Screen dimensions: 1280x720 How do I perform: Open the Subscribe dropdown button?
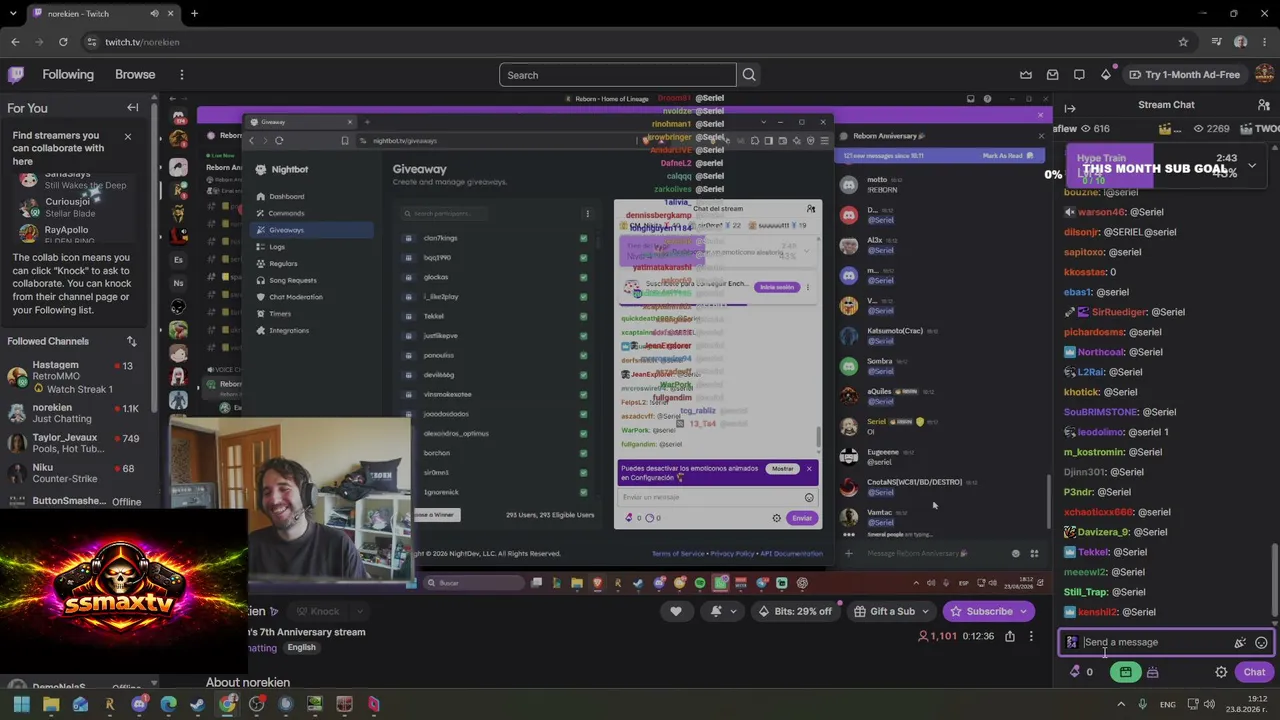[988, 611]
